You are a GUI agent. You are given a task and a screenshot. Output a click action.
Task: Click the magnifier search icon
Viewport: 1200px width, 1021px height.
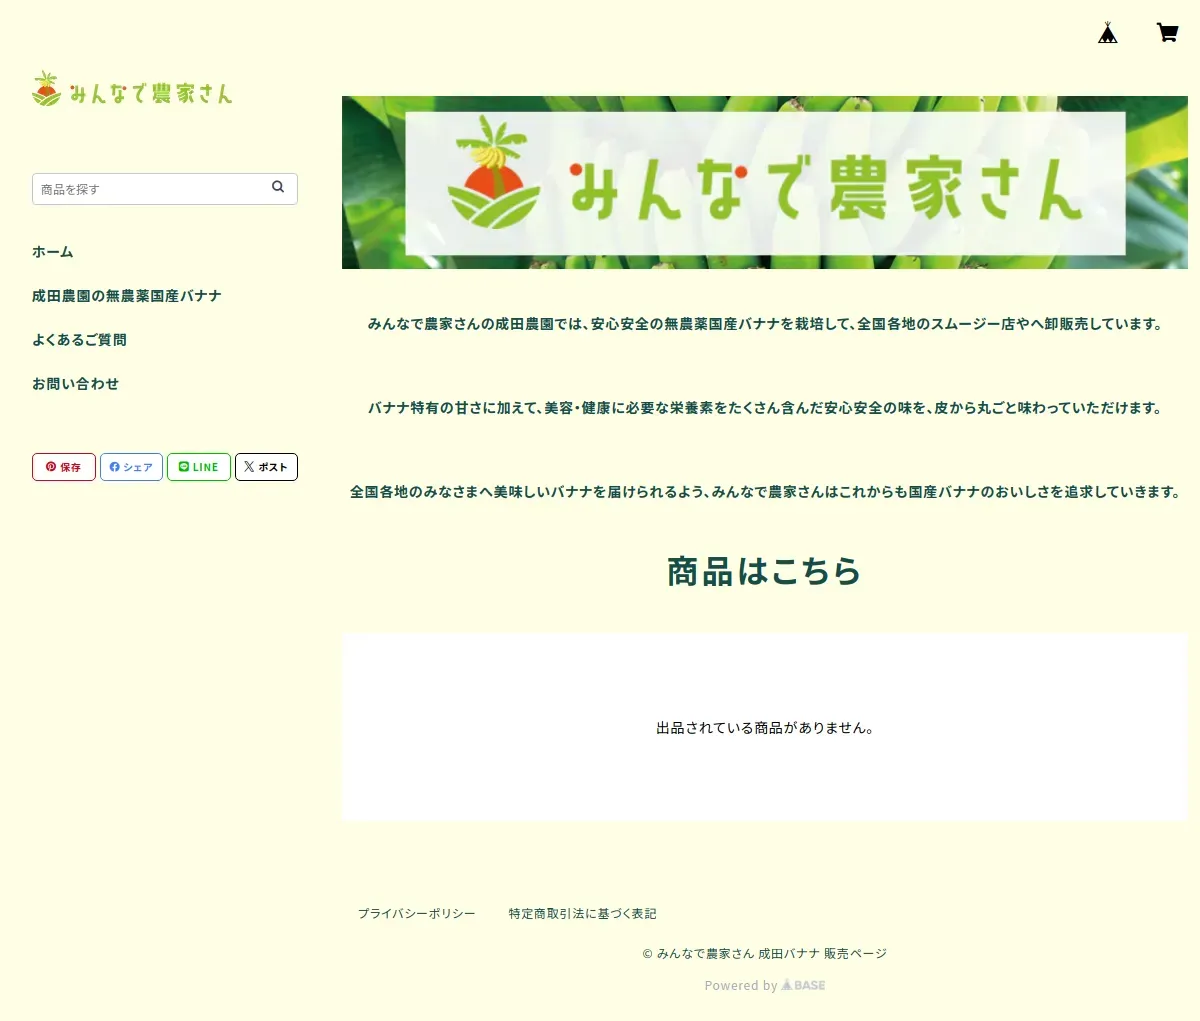tap(278, 187)
